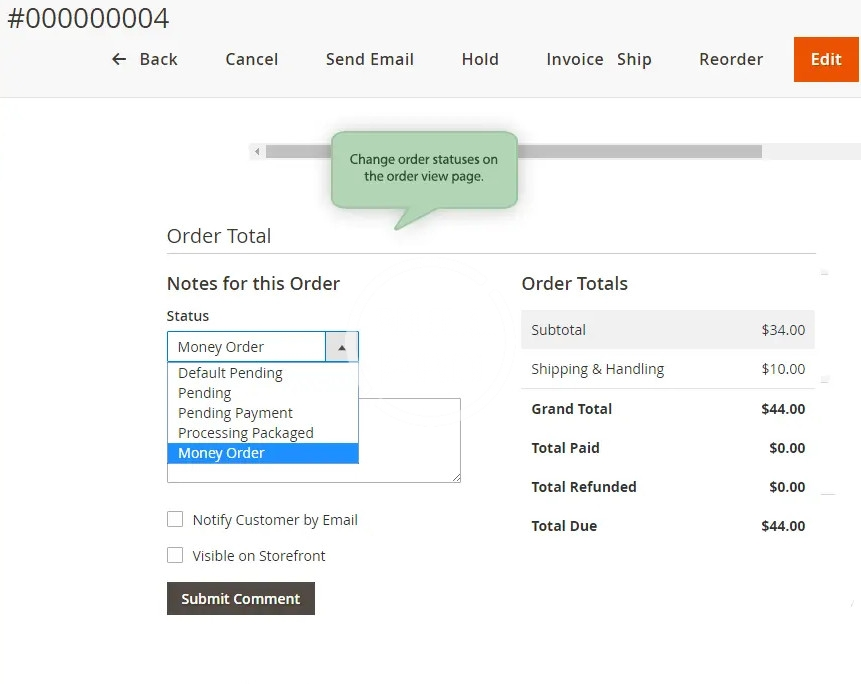Put the order on Hold
This screenshot has height=684, width=861.
point(480,59)
